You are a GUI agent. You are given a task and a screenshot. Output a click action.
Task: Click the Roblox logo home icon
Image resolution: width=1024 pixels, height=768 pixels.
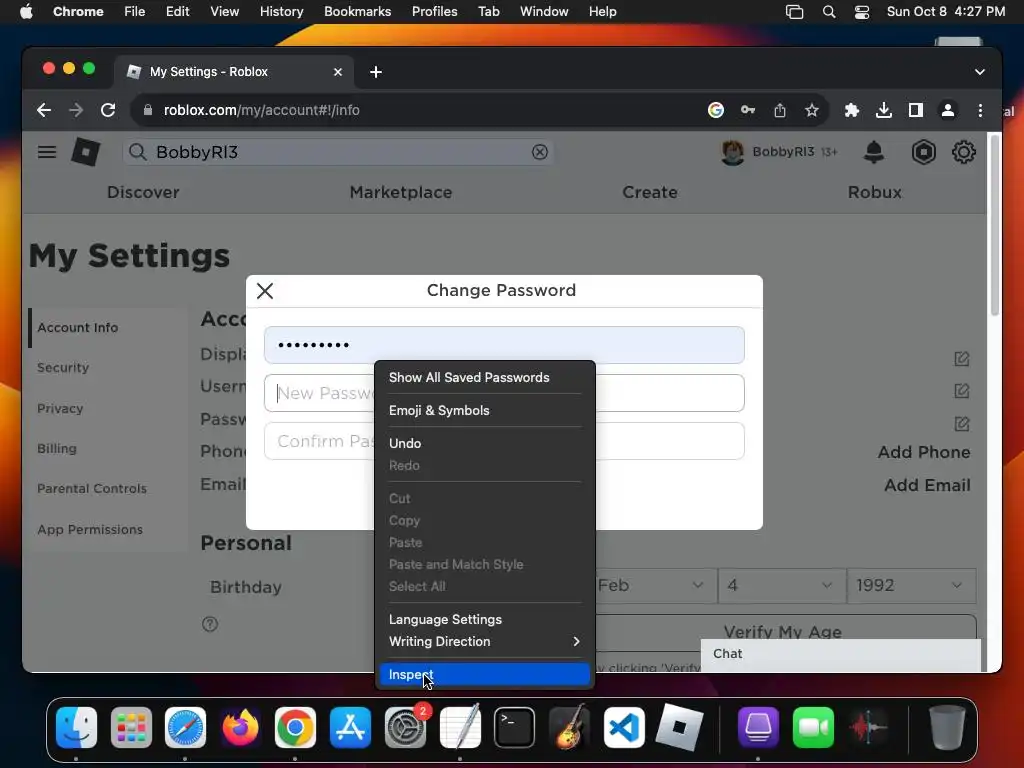86,152
